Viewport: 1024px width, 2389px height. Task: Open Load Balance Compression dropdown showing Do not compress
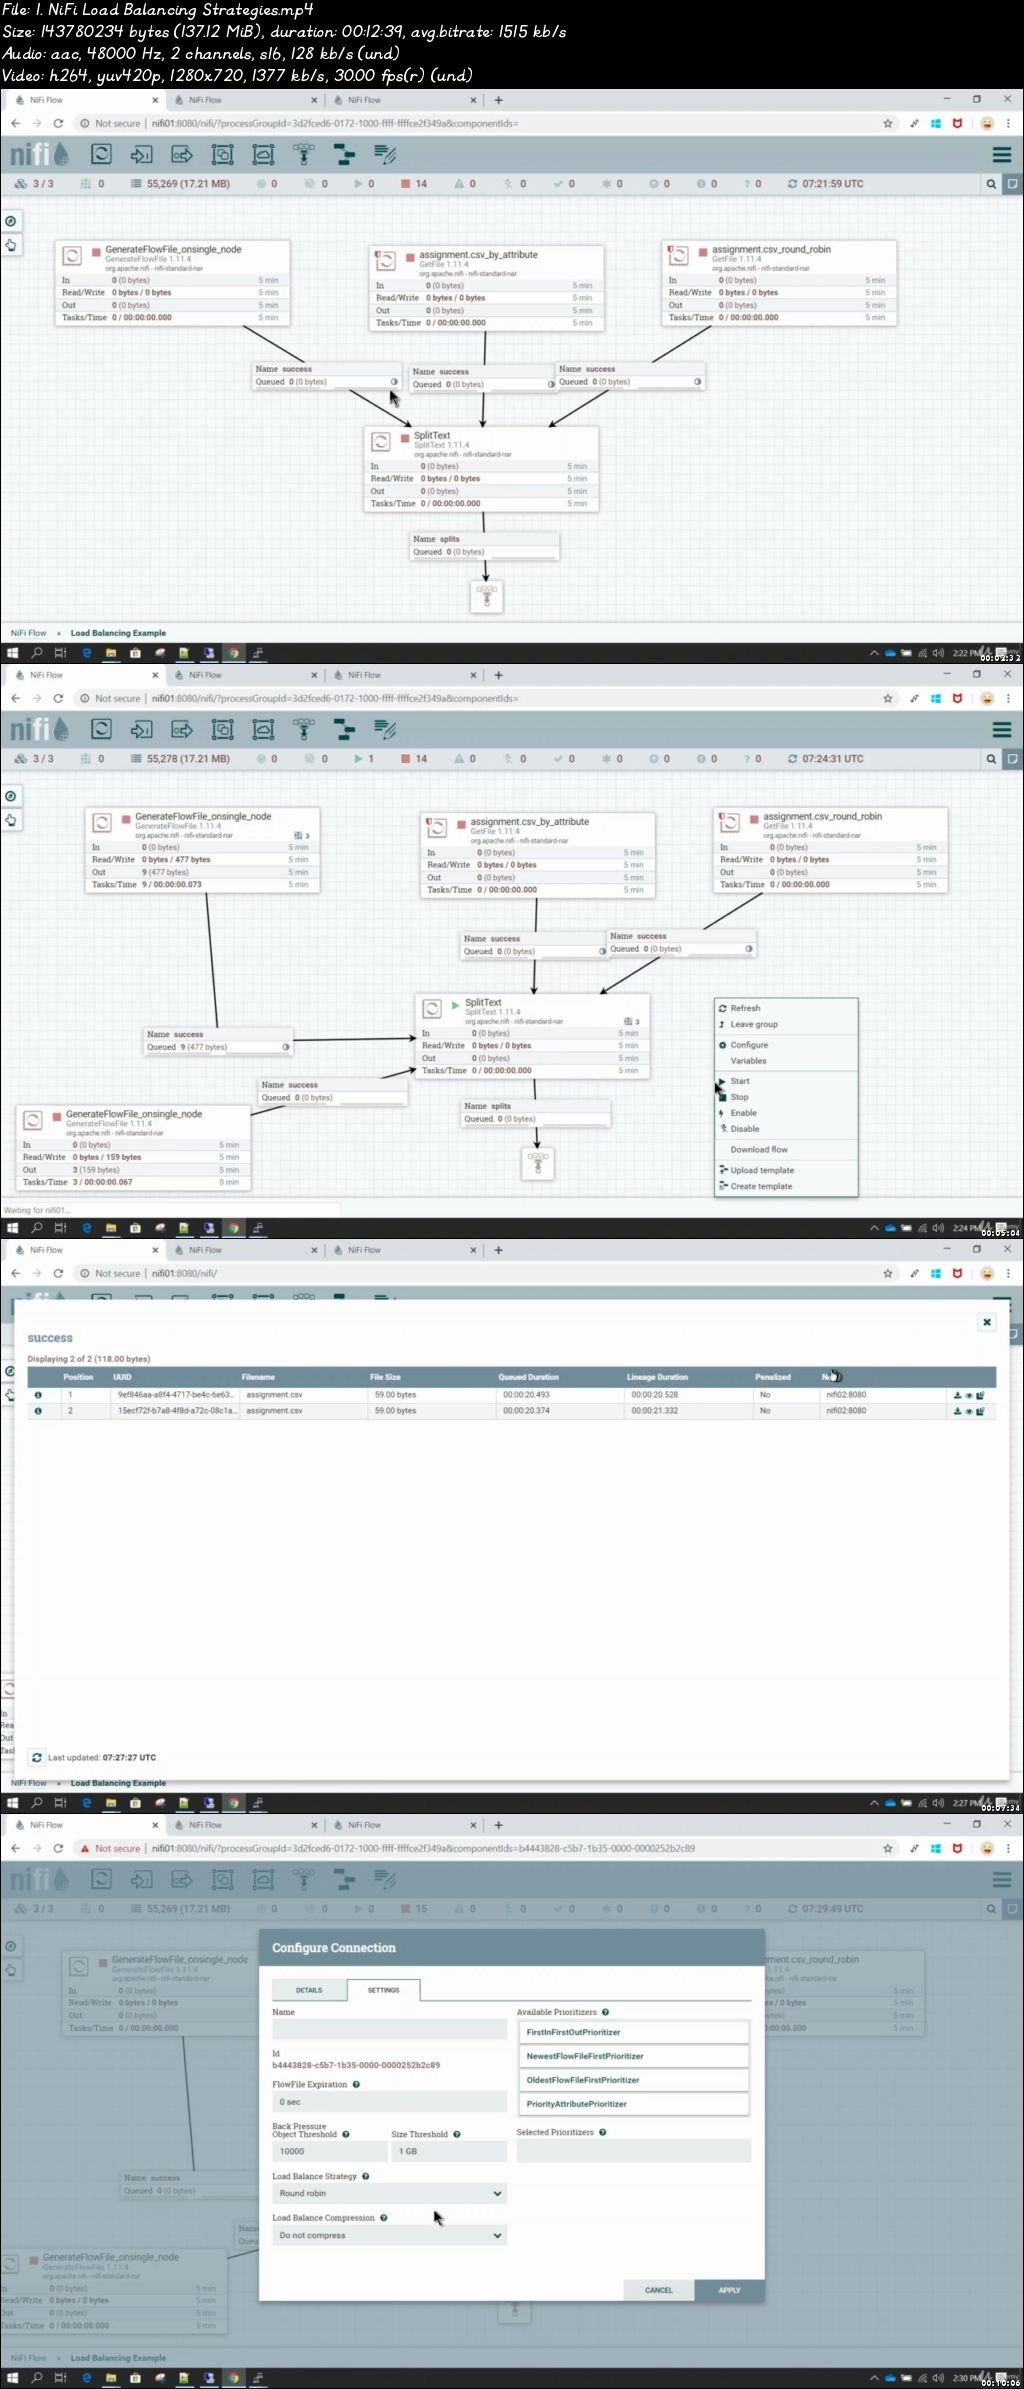click(x=389, y=2235)
